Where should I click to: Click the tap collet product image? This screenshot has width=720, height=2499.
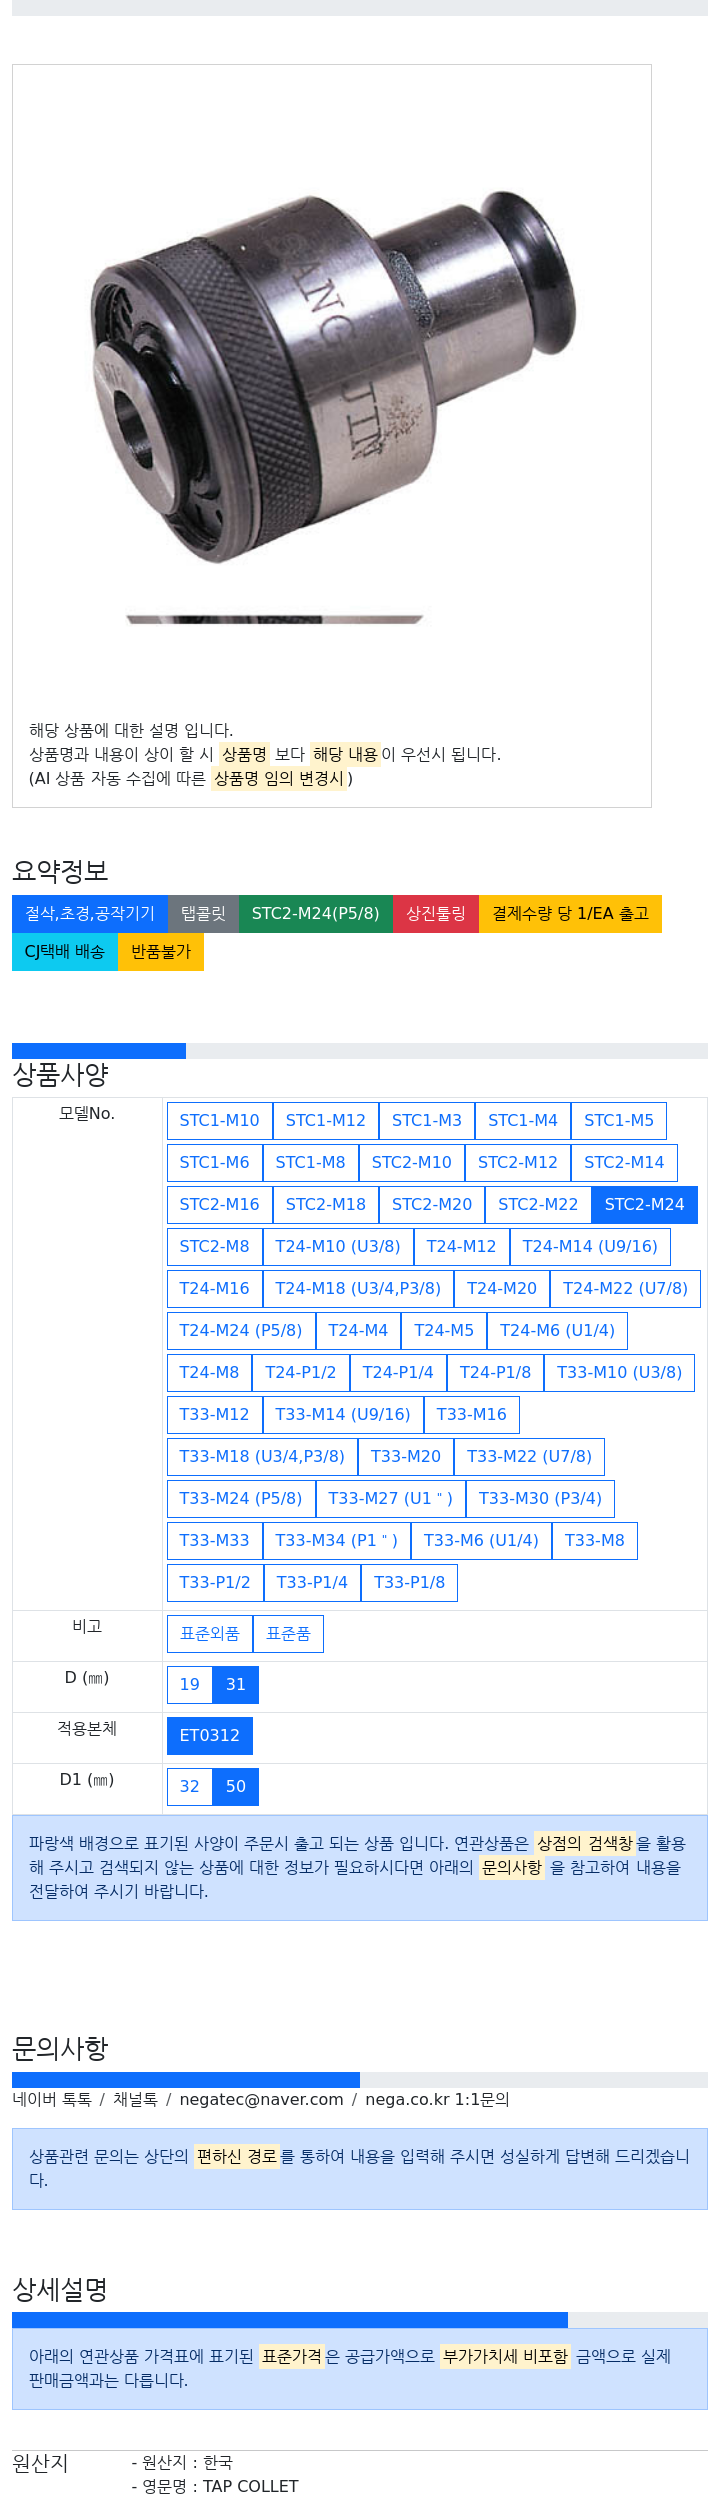(x=331, y=380)
